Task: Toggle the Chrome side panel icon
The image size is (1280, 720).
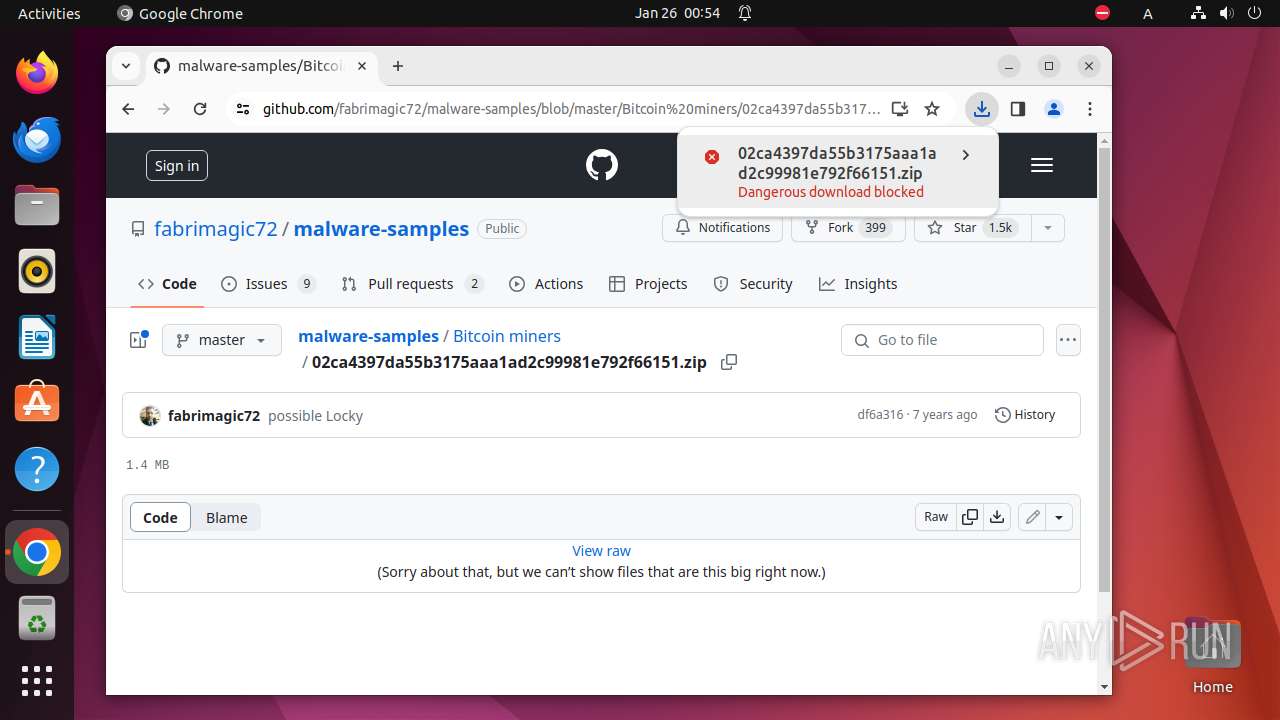Action: click(1018, 109)
